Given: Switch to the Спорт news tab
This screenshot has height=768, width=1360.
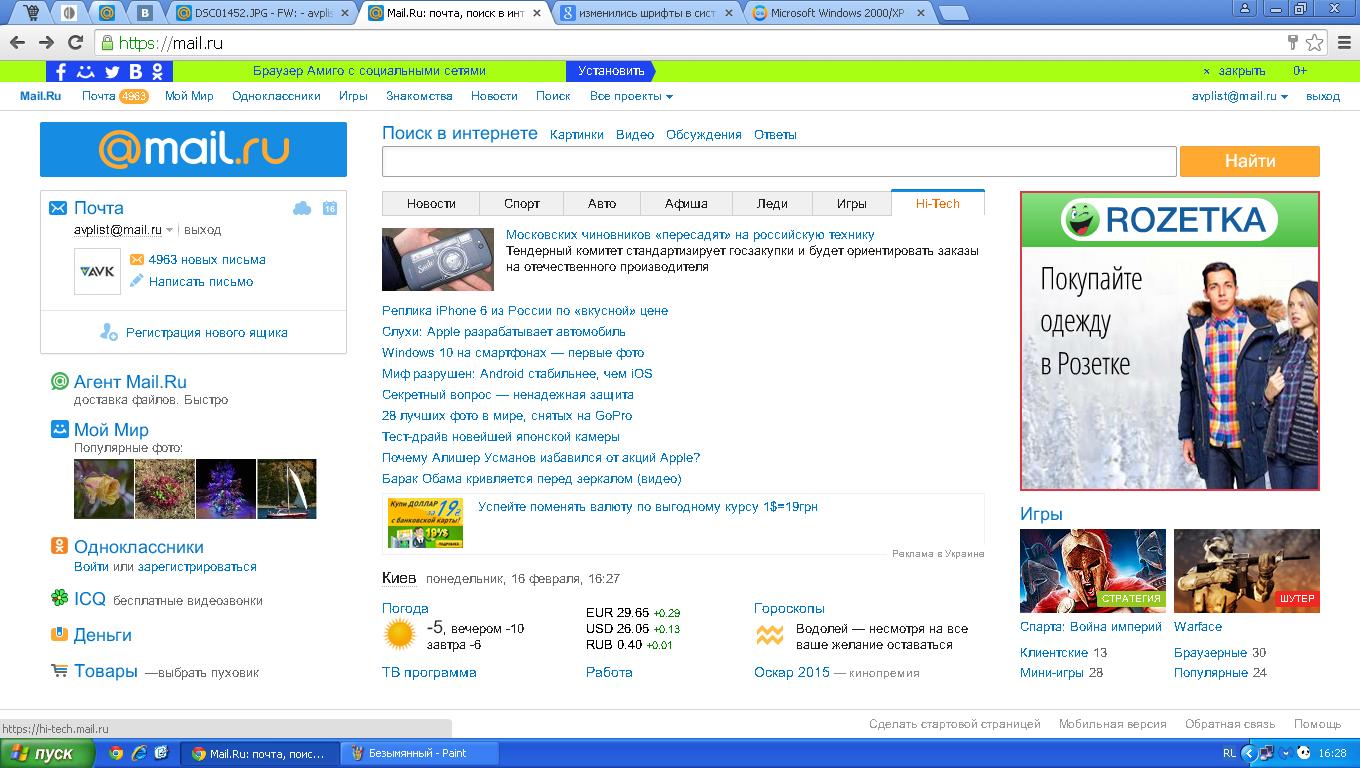Looking at the screenshot, I should 522,203.
